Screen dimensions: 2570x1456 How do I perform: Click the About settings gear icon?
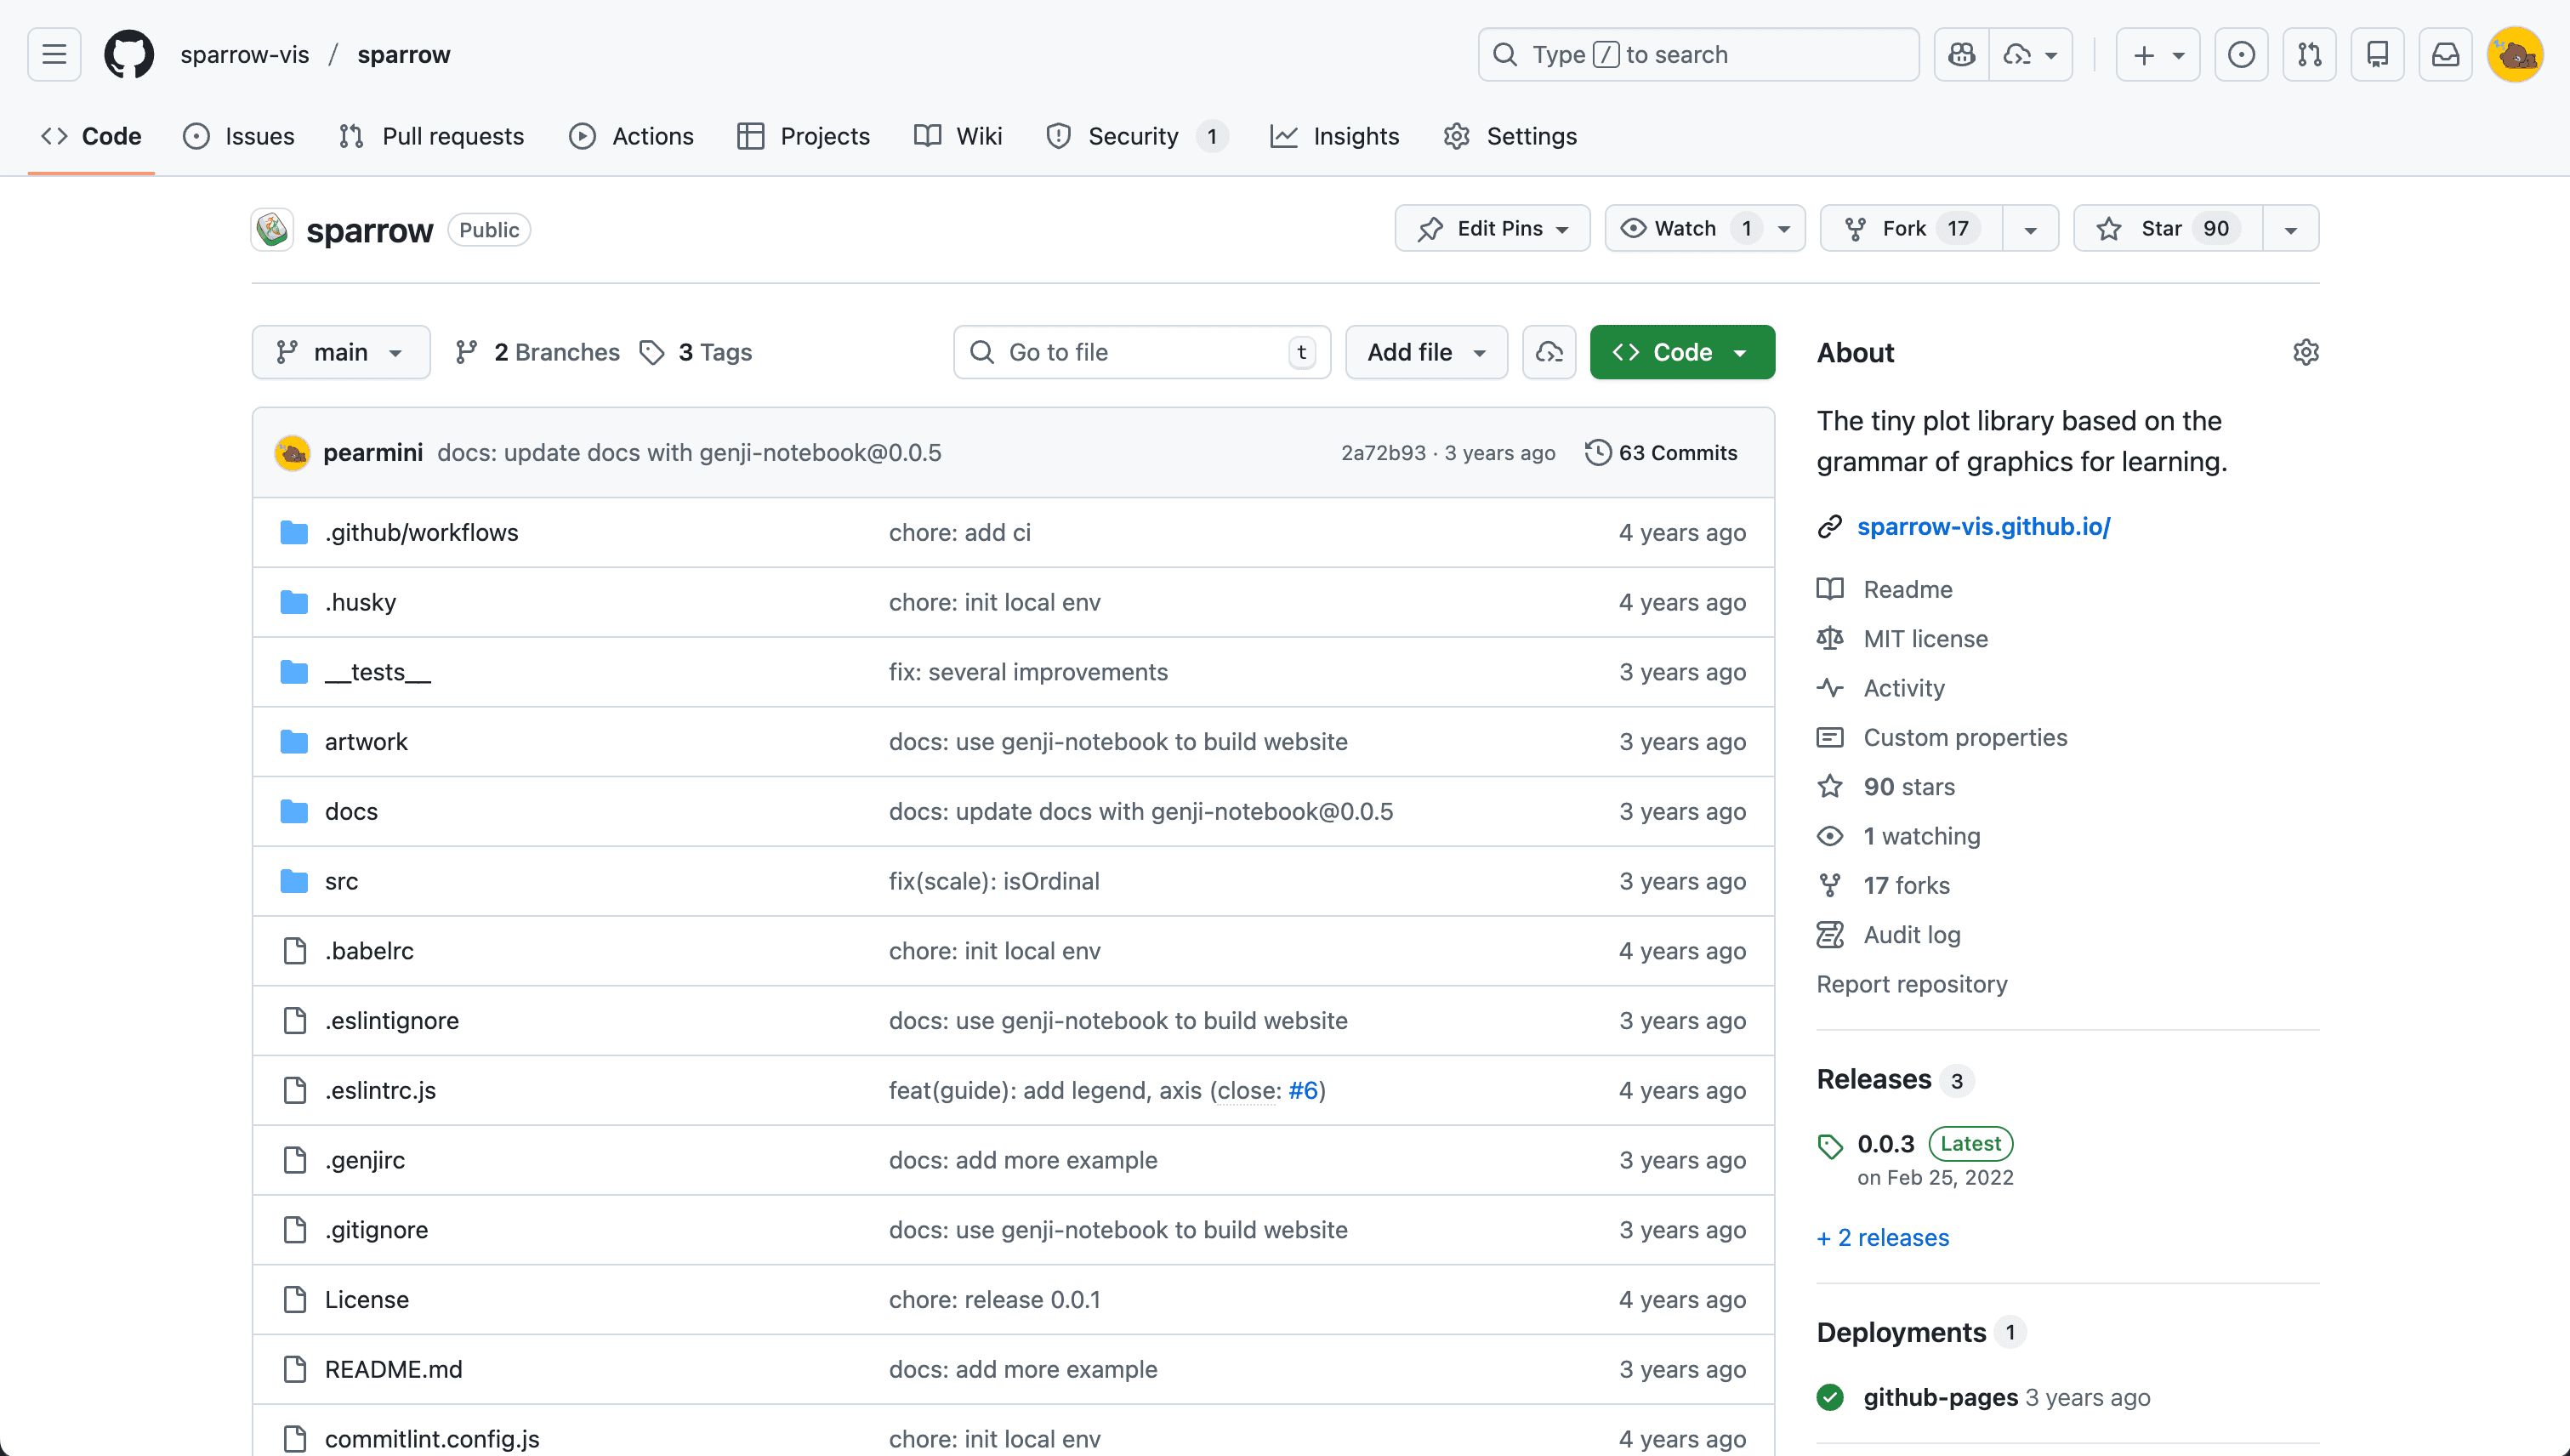(2305, 352)
